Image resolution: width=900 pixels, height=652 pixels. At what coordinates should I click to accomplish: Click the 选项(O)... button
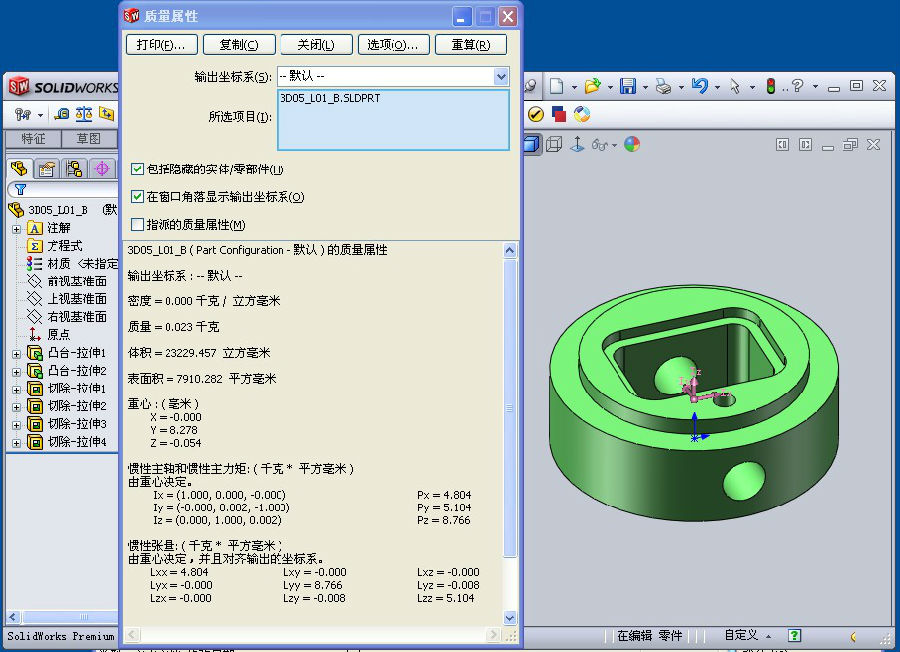click(x=393, y=45)
